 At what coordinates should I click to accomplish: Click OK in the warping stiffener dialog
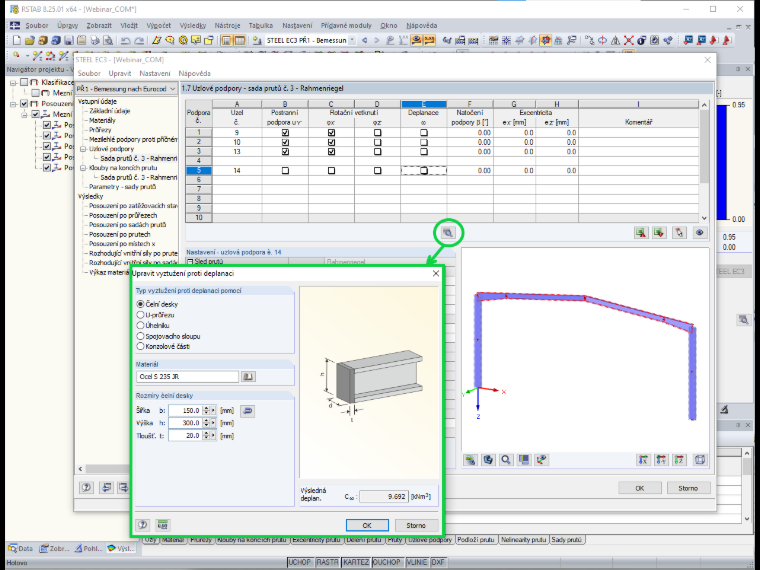point(367,525)
